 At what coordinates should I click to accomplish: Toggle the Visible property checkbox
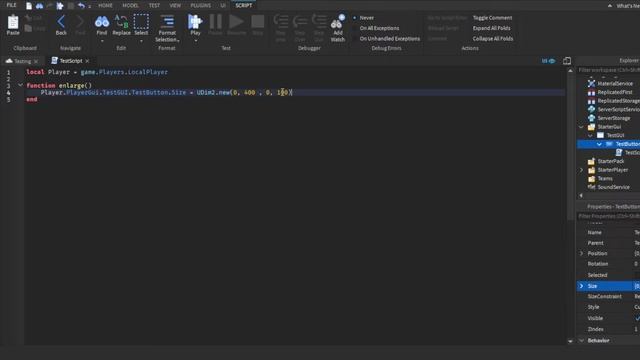(637, 318)
